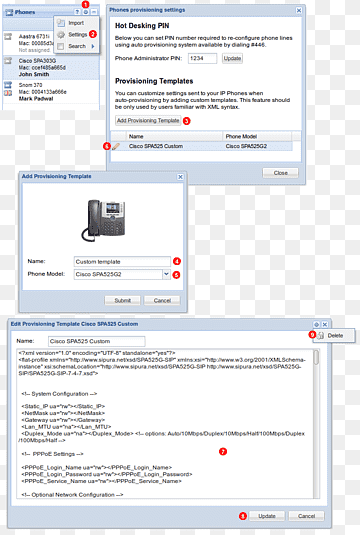Image resolution: width=360 pixels, height=535 pixels.
Task: Click Cancel in Edit Provisioning Template dialog
Action: [x=306, y=516]
